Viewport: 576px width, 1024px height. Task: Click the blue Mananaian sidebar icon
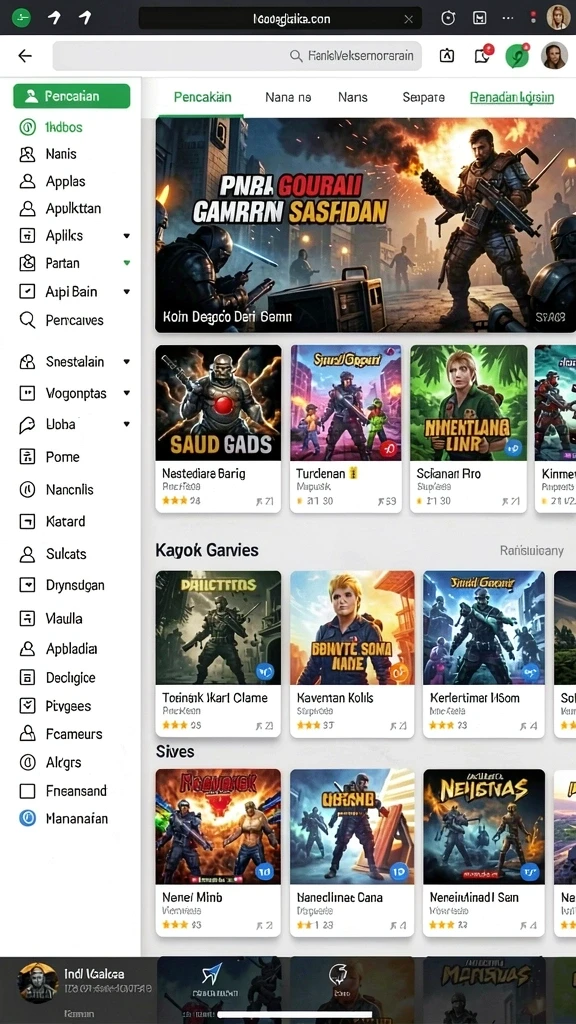coord(27,818)
